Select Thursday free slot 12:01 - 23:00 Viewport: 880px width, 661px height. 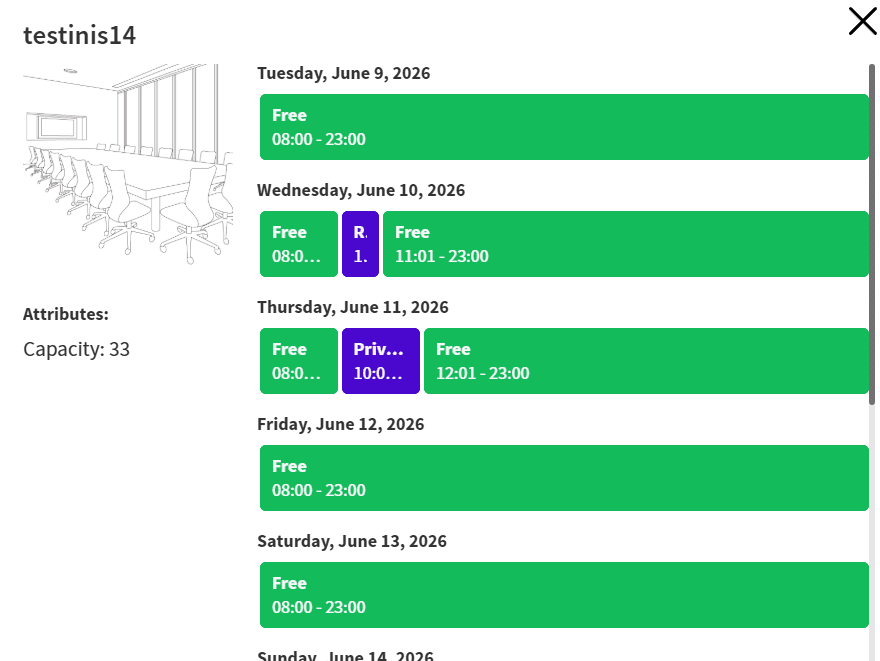[647, 361]
